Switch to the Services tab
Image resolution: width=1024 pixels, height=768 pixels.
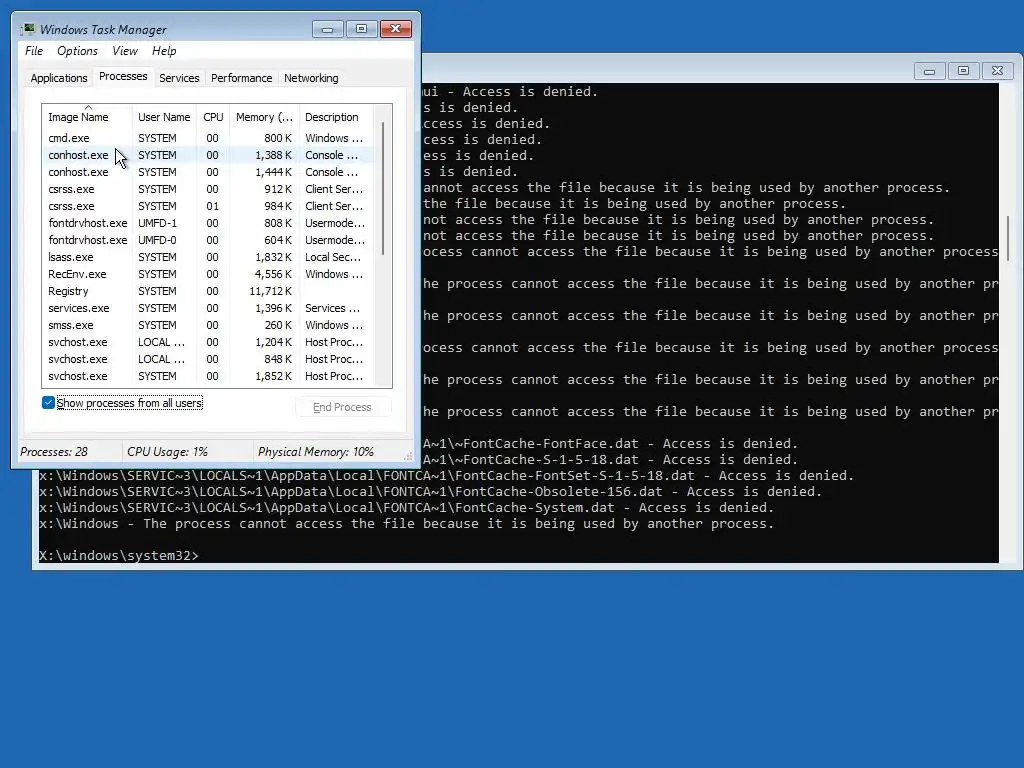(179, 78)
